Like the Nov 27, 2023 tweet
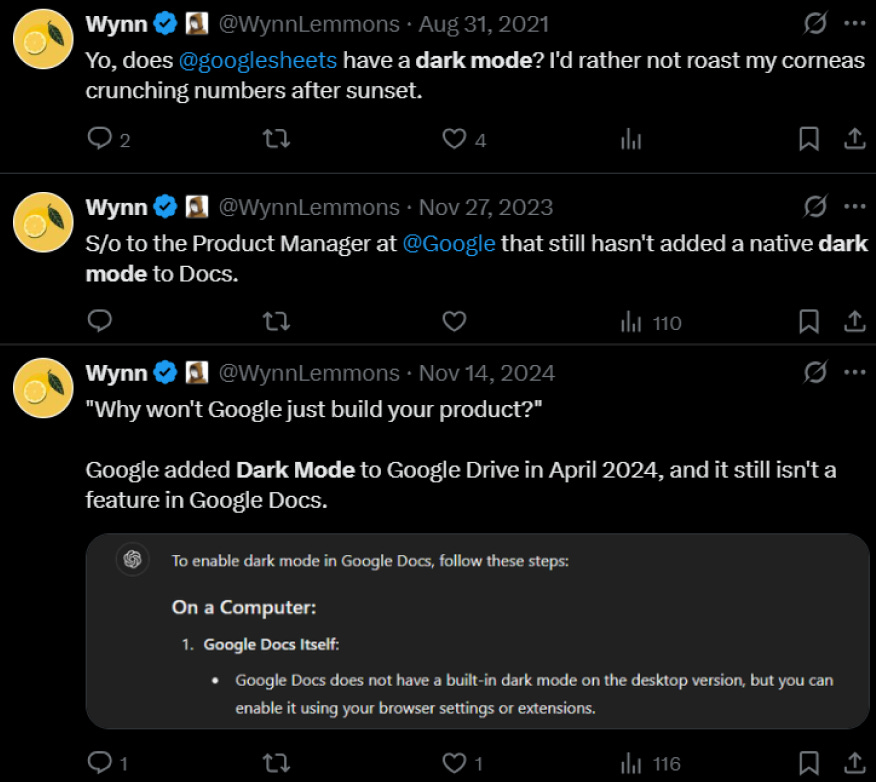The image size is (876, 782). tap(454, 321)
